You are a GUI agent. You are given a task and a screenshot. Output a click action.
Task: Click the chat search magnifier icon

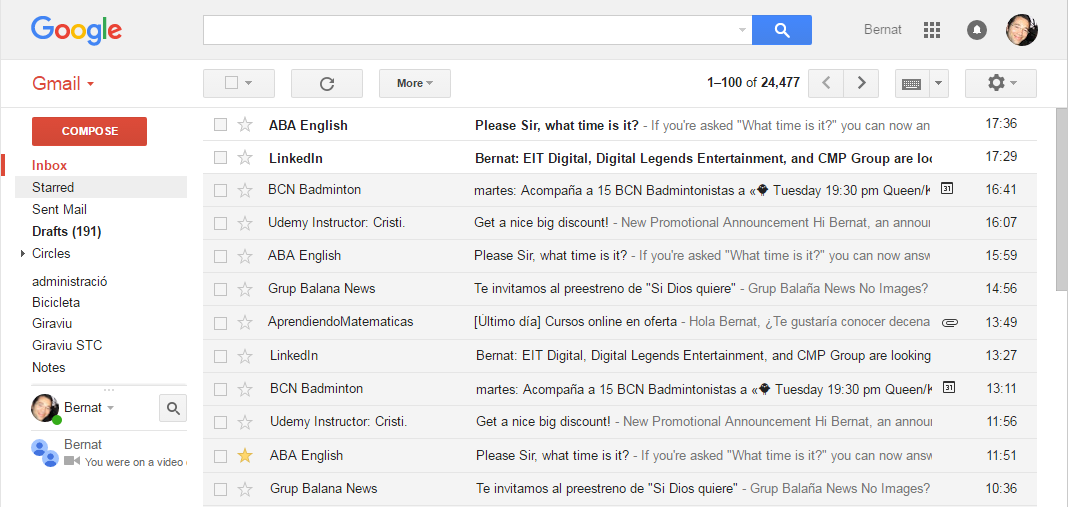click(x=173, y=408)
